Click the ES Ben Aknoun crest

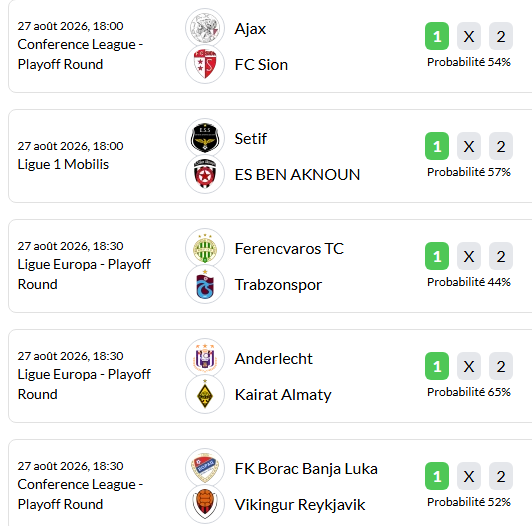coord(205,174)
